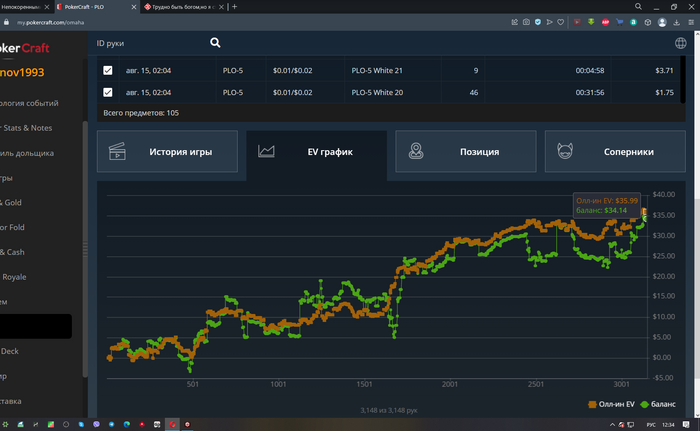This screenshot has height=431, width=700.
Task: Click the ID руки search input field
Action: (150, 43)
